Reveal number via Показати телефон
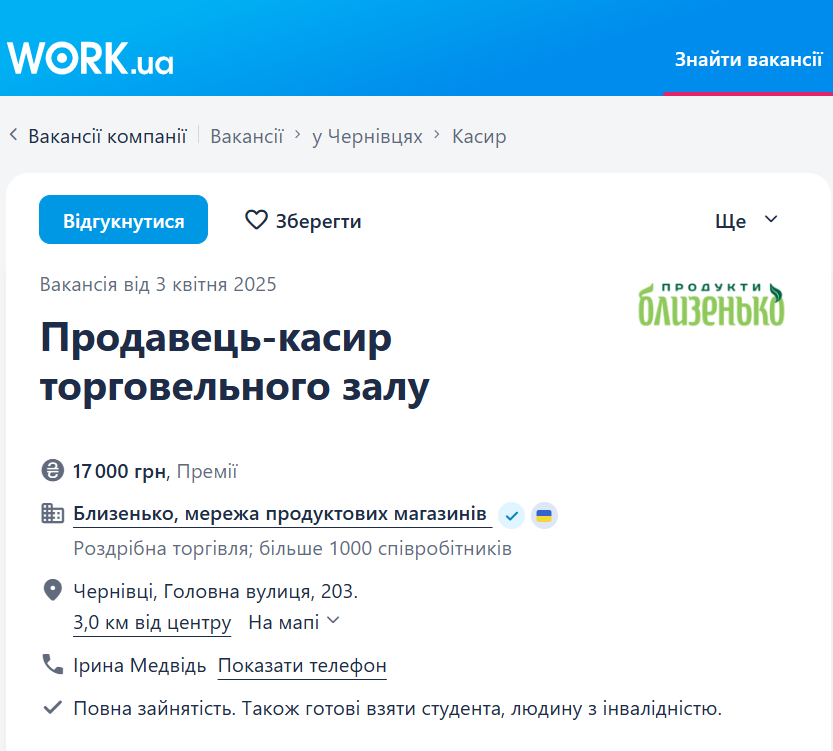 click(x=302, y=665)
